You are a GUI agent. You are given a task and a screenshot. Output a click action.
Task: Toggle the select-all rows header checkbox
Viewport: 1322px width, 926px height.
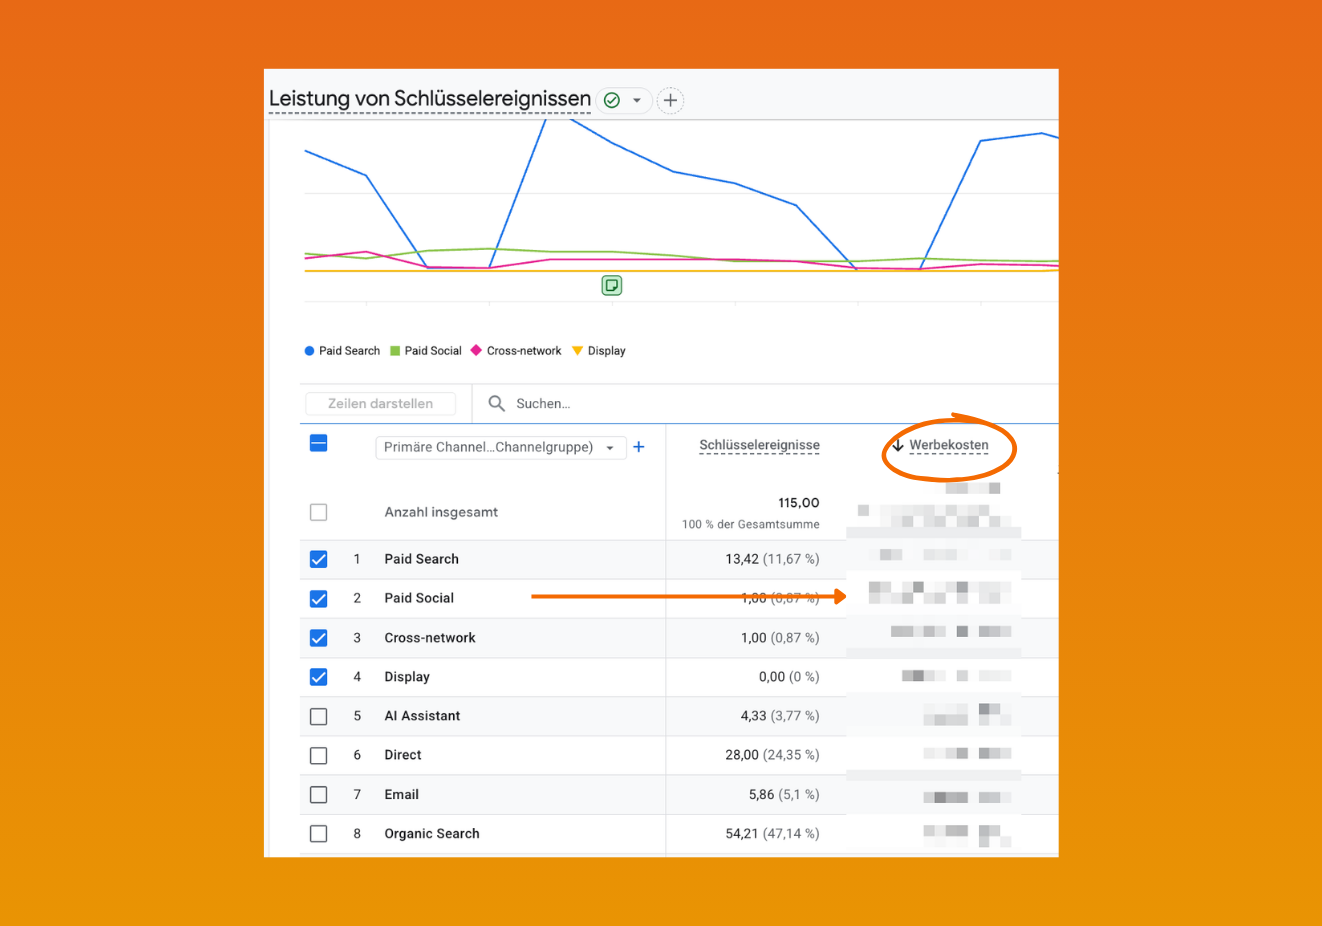pyautogui.click(x=319, y=443)
